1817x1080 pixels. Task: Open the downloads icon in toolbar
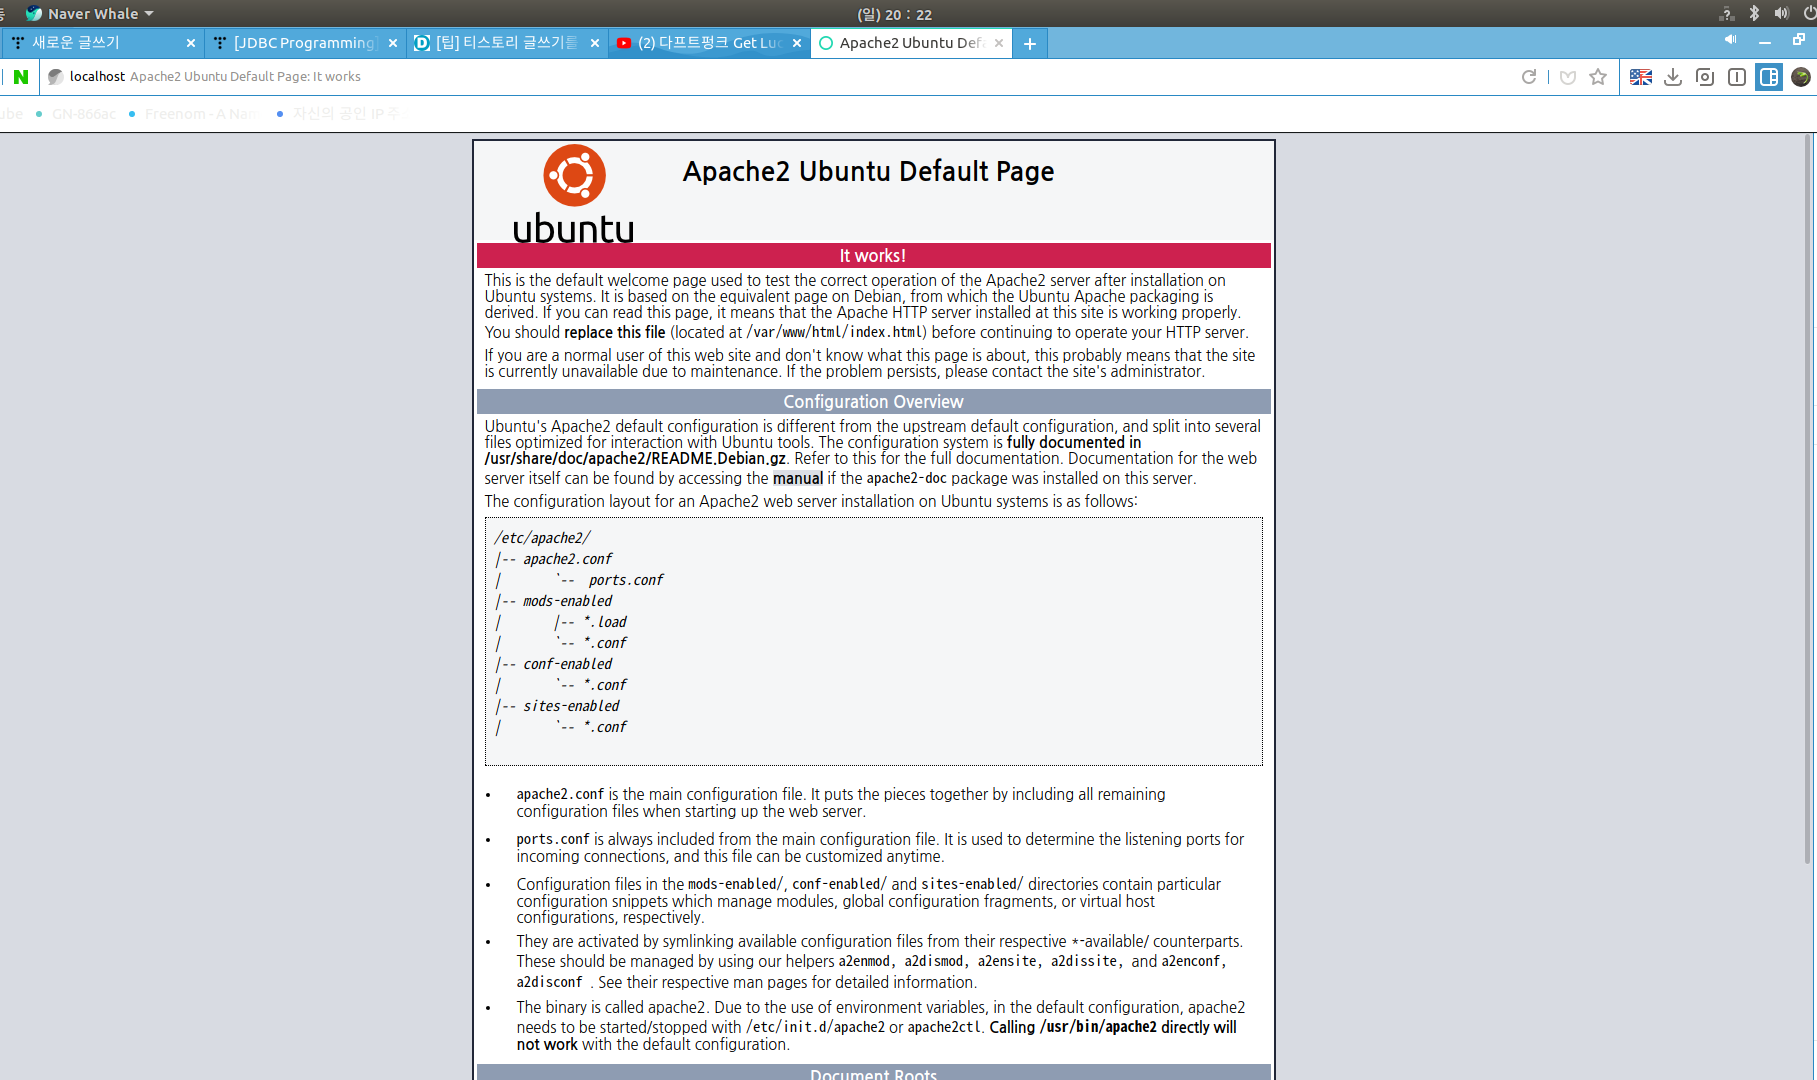(1673, 77)
